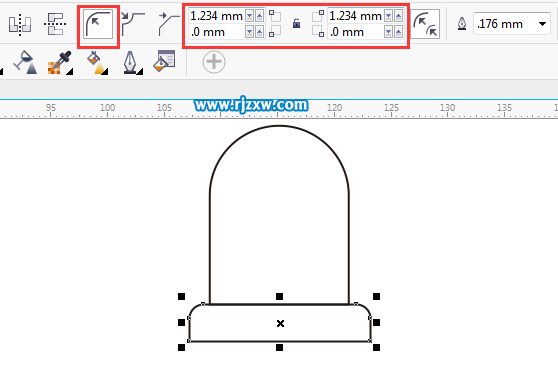Decrease the bottom-right corner radius value
This screenshot has width=558, height=383.
point(389,32)
